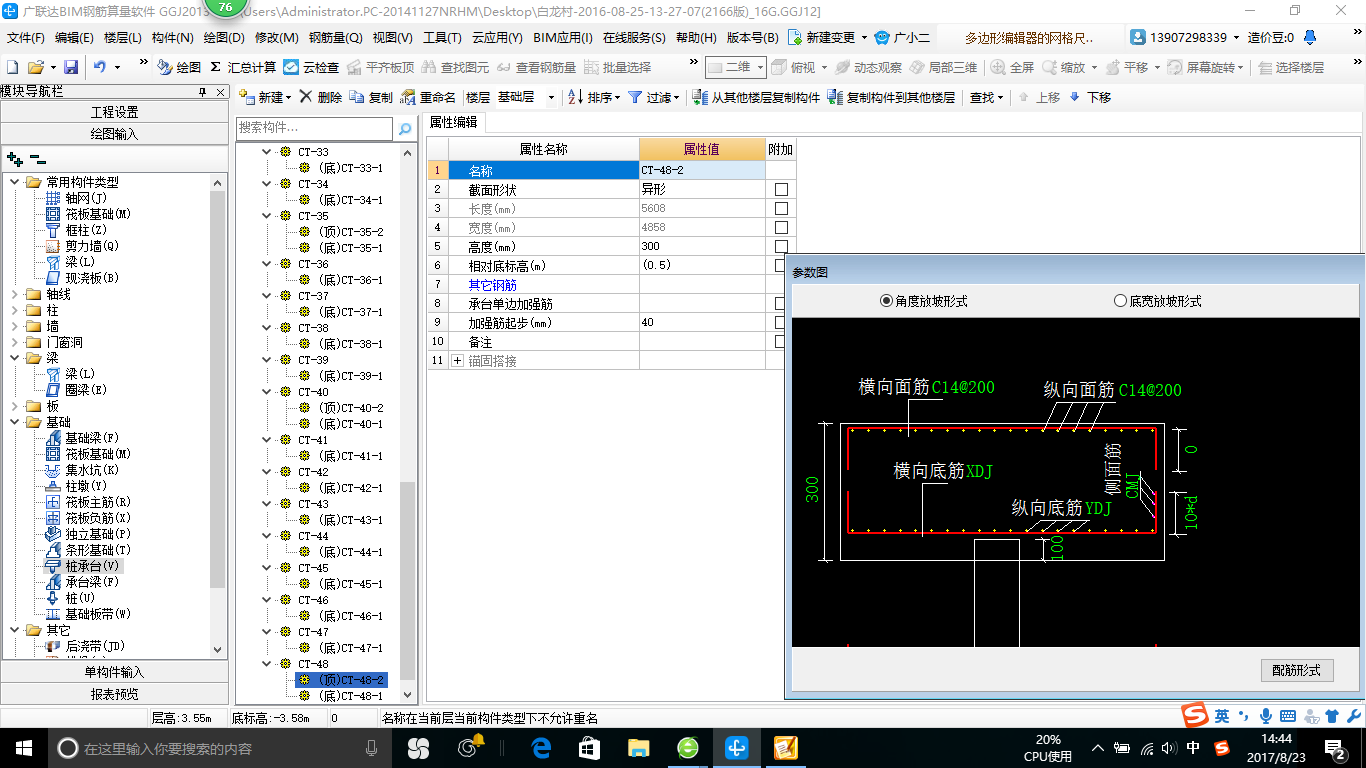The height and width of the screenshot is (768, 1366).
Task: Click the Windows Start button
Action: [x=22, y=747]
